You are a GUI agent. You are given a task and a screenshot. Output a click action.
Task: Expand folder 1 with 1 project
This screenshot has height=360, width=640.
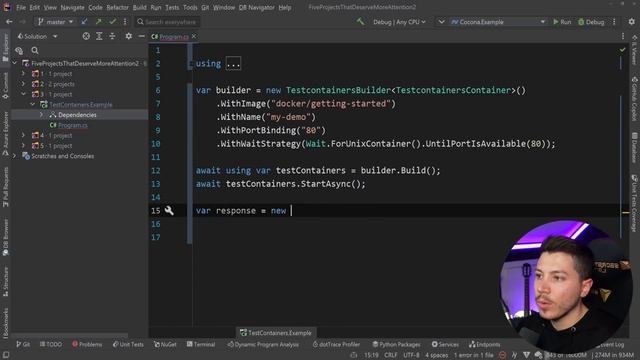coord(23,73)
